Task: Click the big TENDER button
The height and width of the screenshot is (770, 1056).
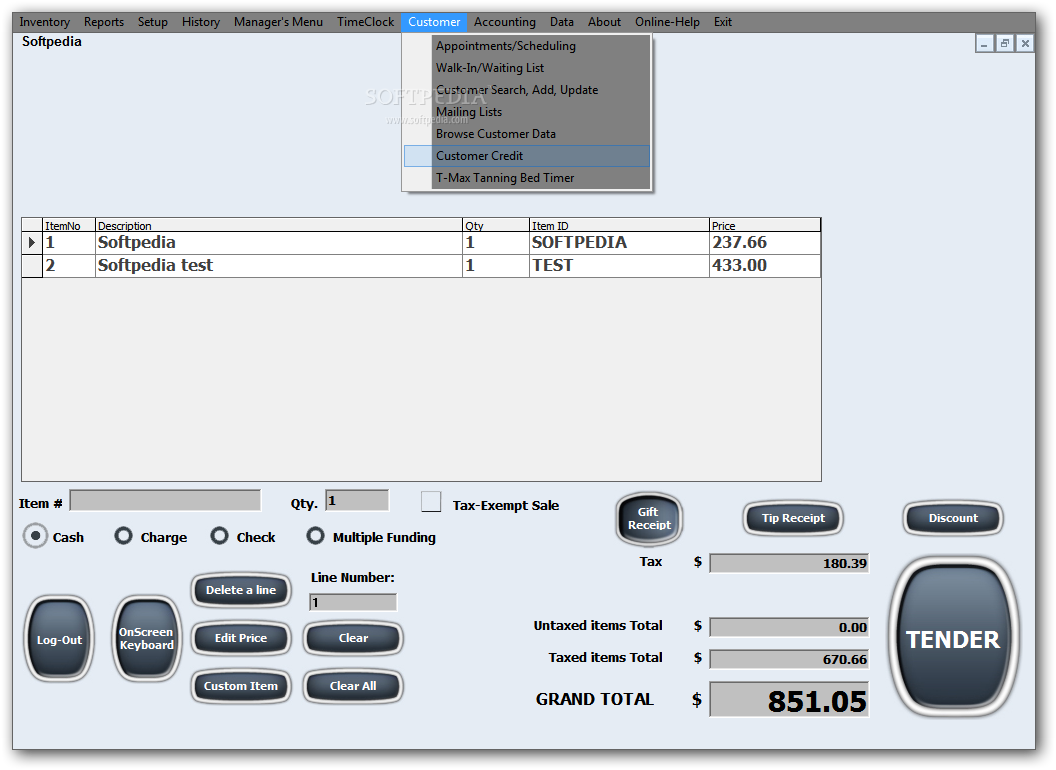Action: point(953,639)
